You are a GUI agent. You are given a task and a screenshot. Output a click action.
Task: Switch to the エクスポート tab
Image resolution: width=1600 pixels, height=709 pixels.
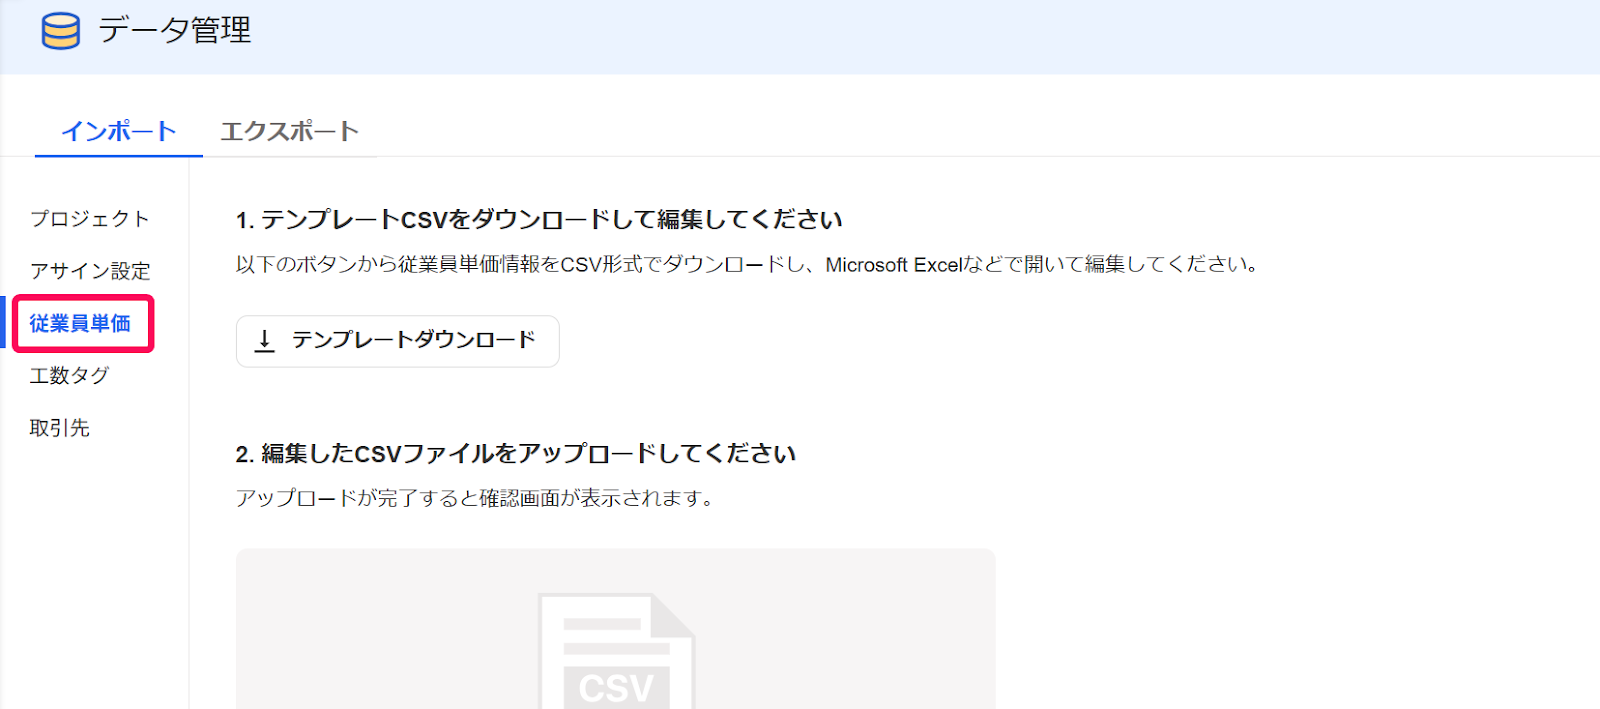click(290, 131)
